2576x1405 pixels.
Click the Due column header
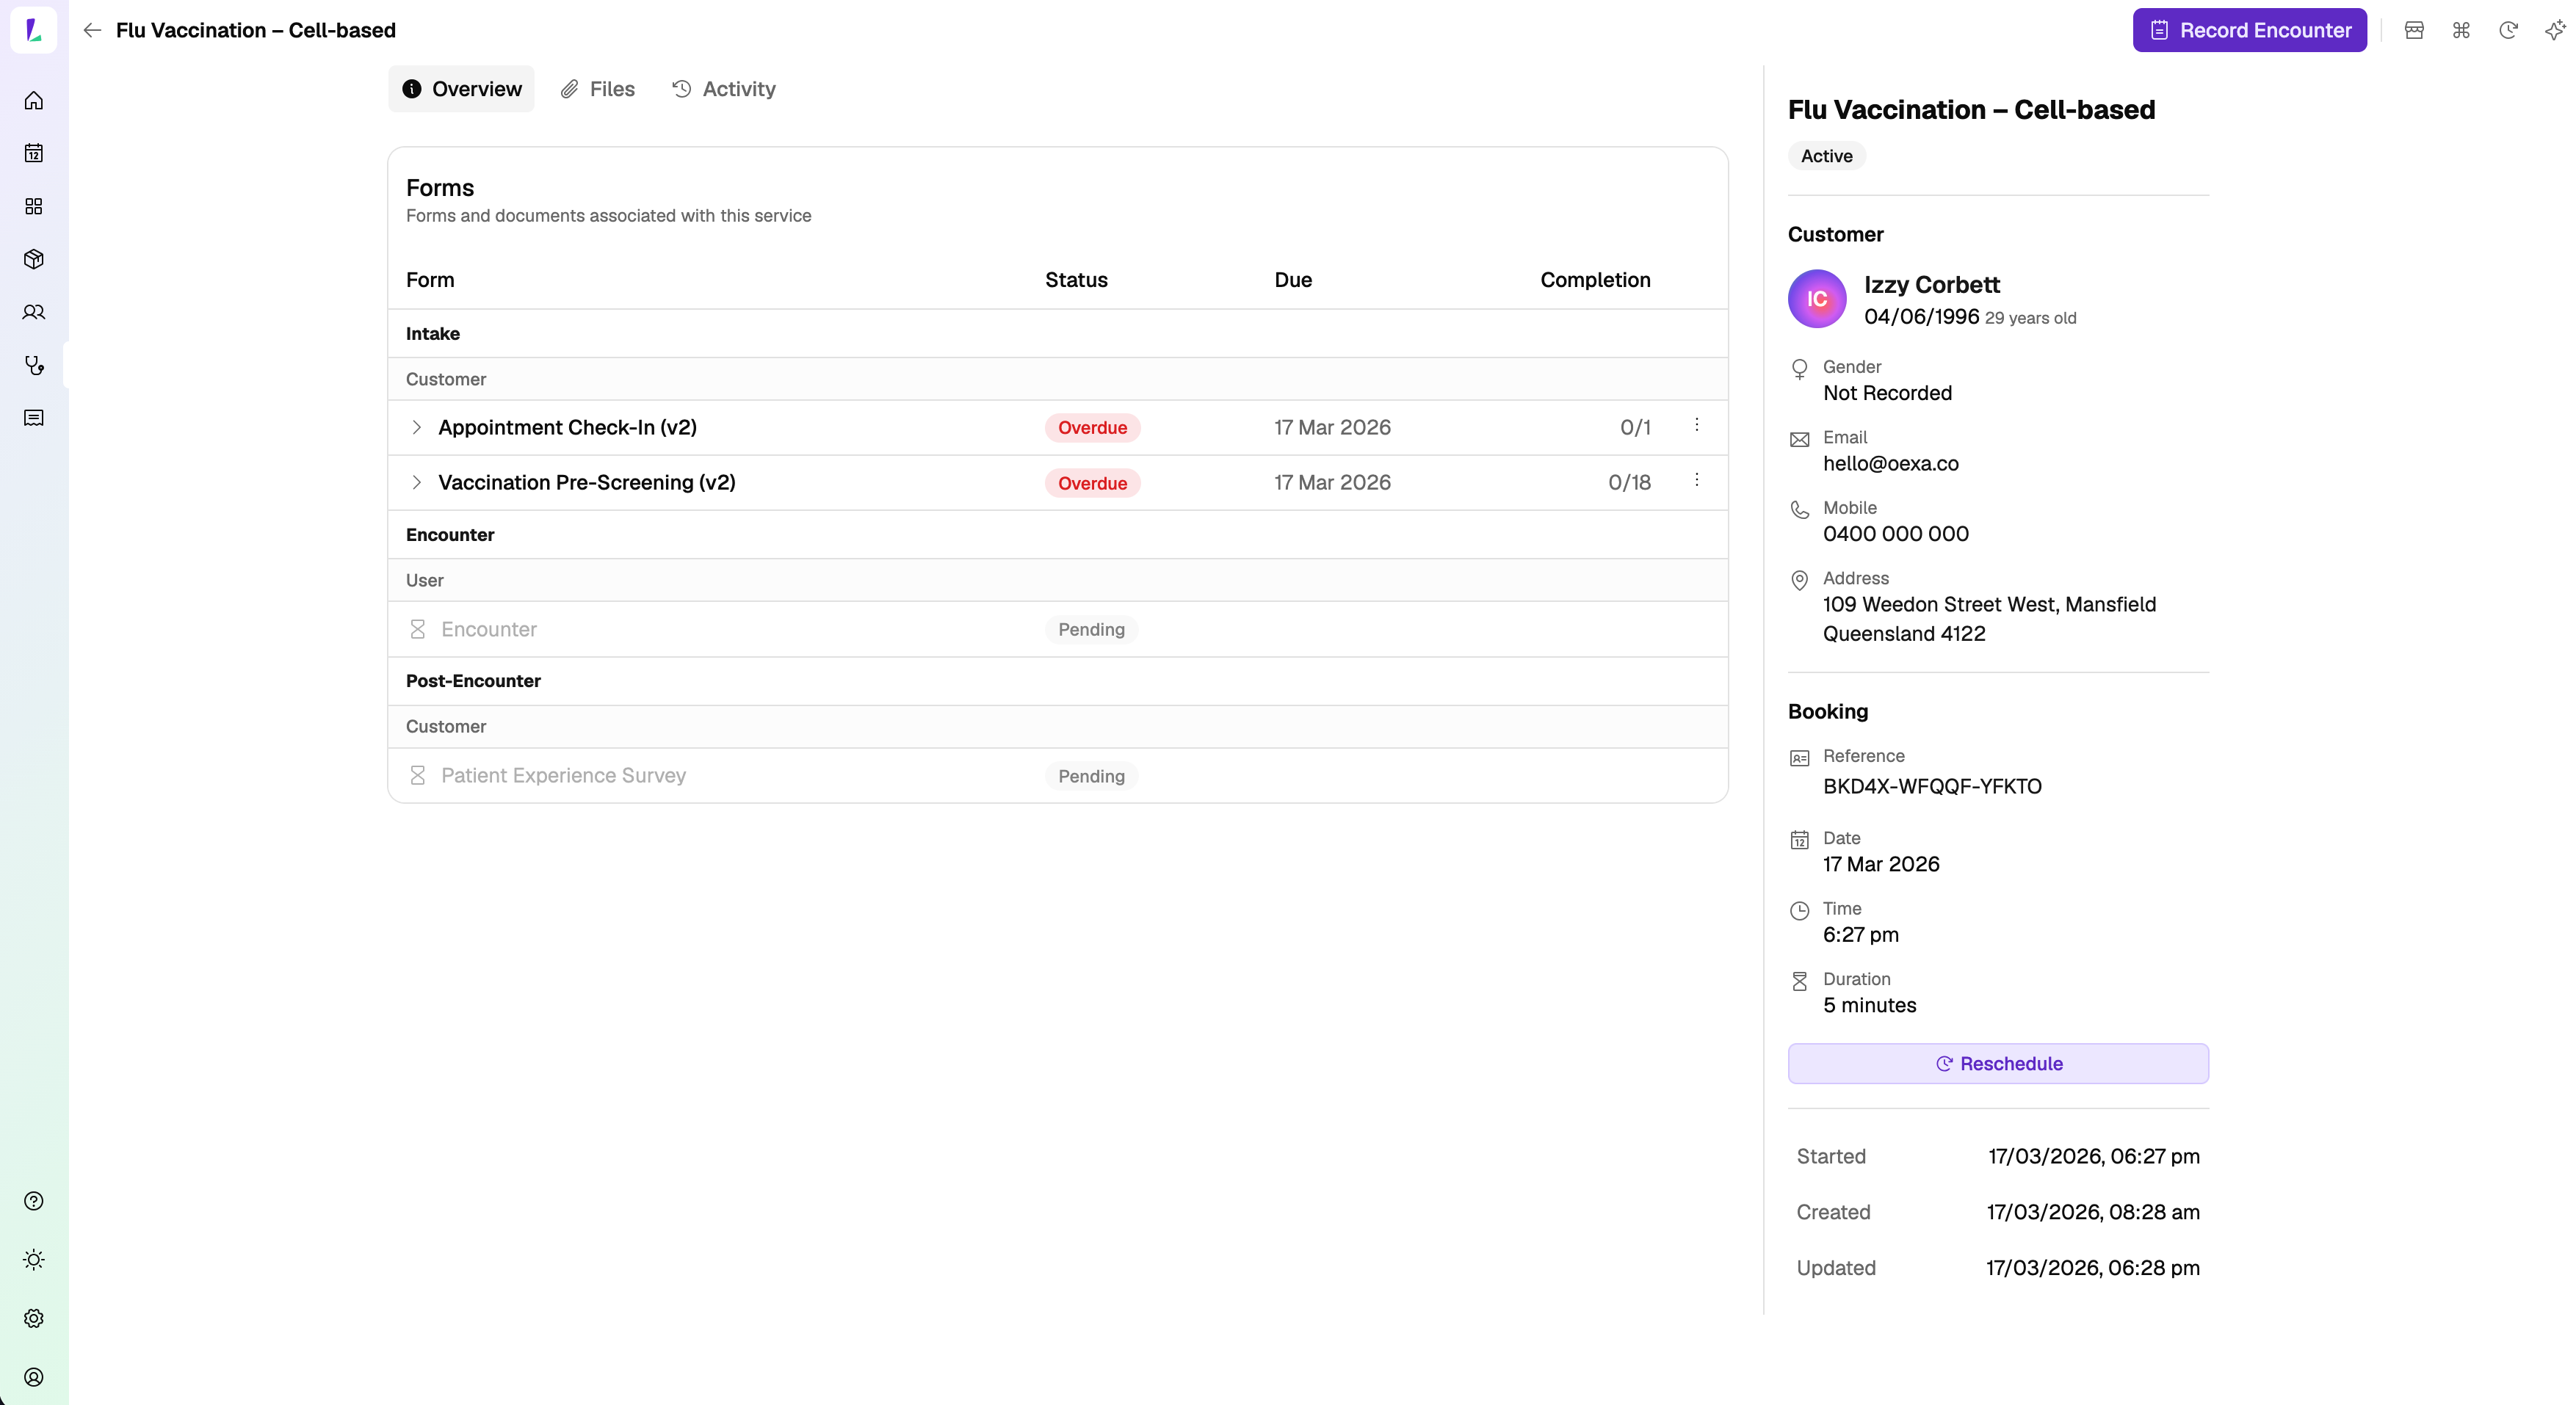(1292, 280)
